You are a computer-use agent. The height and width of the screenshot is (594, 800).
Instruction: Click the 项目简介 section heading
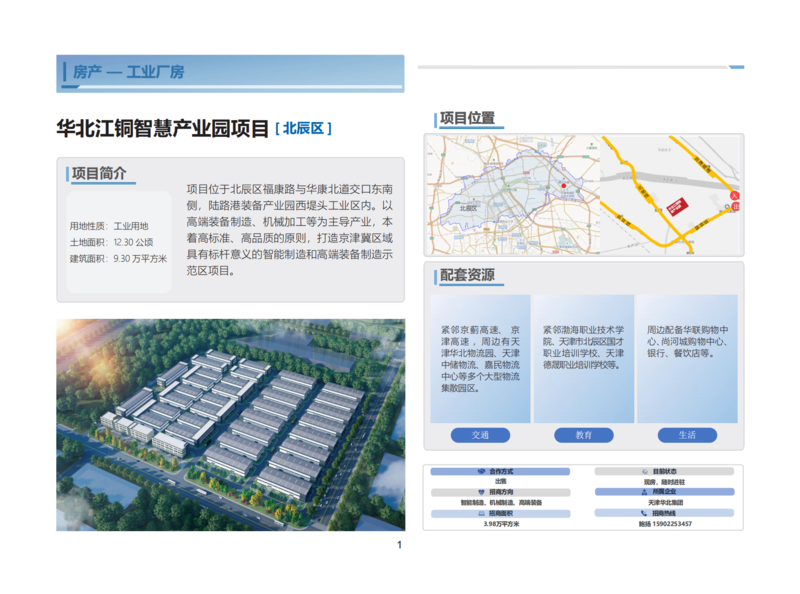[x=99, y=174]
